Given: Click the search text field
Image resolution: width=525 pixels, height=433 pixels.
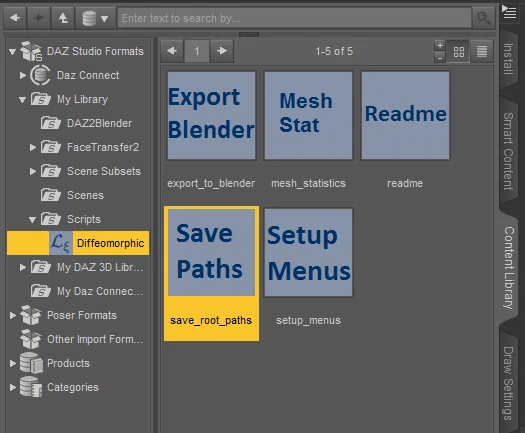Looking at the screenshot, I should point(294,18).
